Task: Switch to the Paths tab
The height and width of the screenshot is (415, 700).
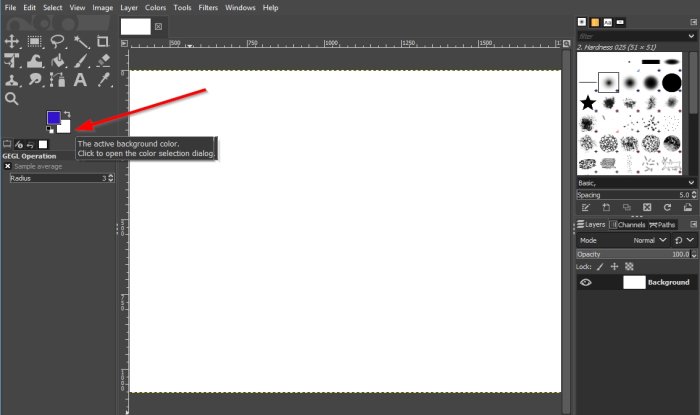Action: [x=662, y=224]
